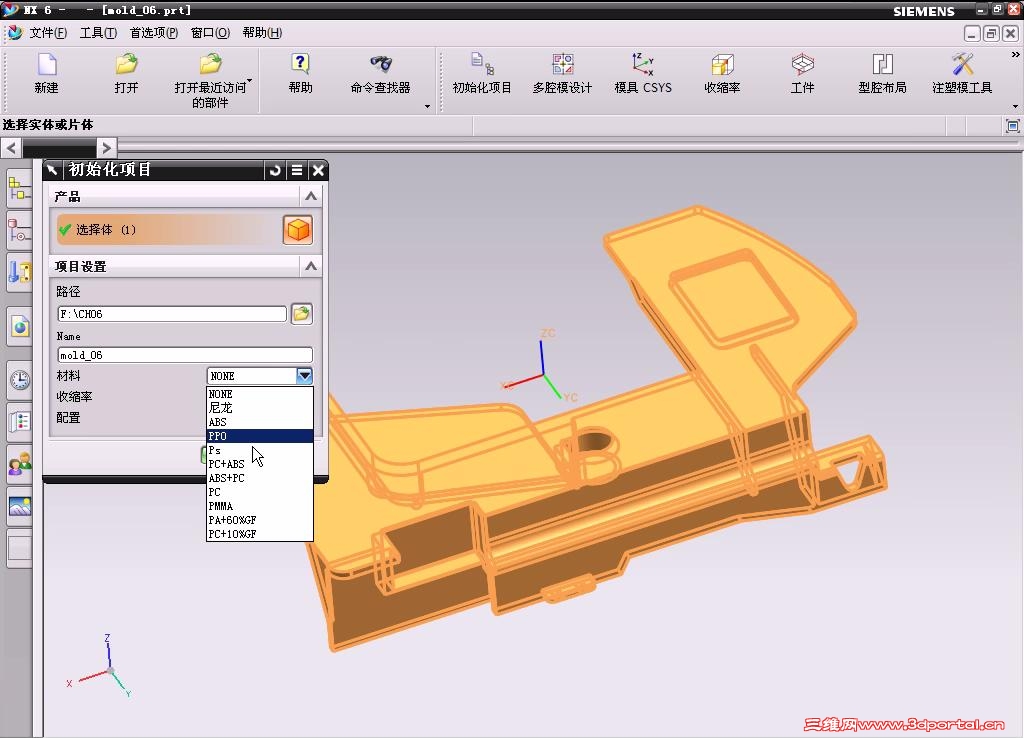Select 尼龙 from material list
The height and width of the screenshot is (738, 1024).
point(260,408)
